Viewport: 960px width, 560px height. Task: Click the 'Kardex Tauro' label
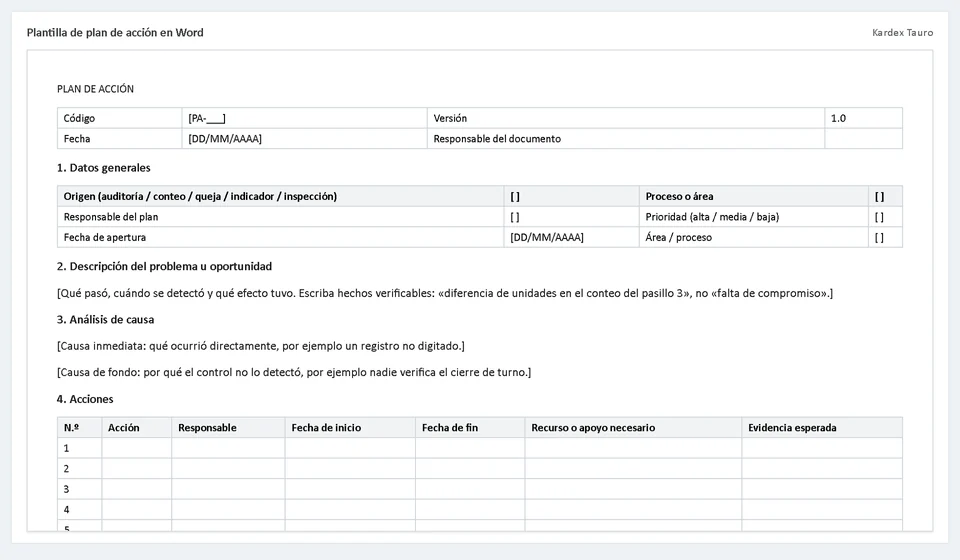coord(902,32)
